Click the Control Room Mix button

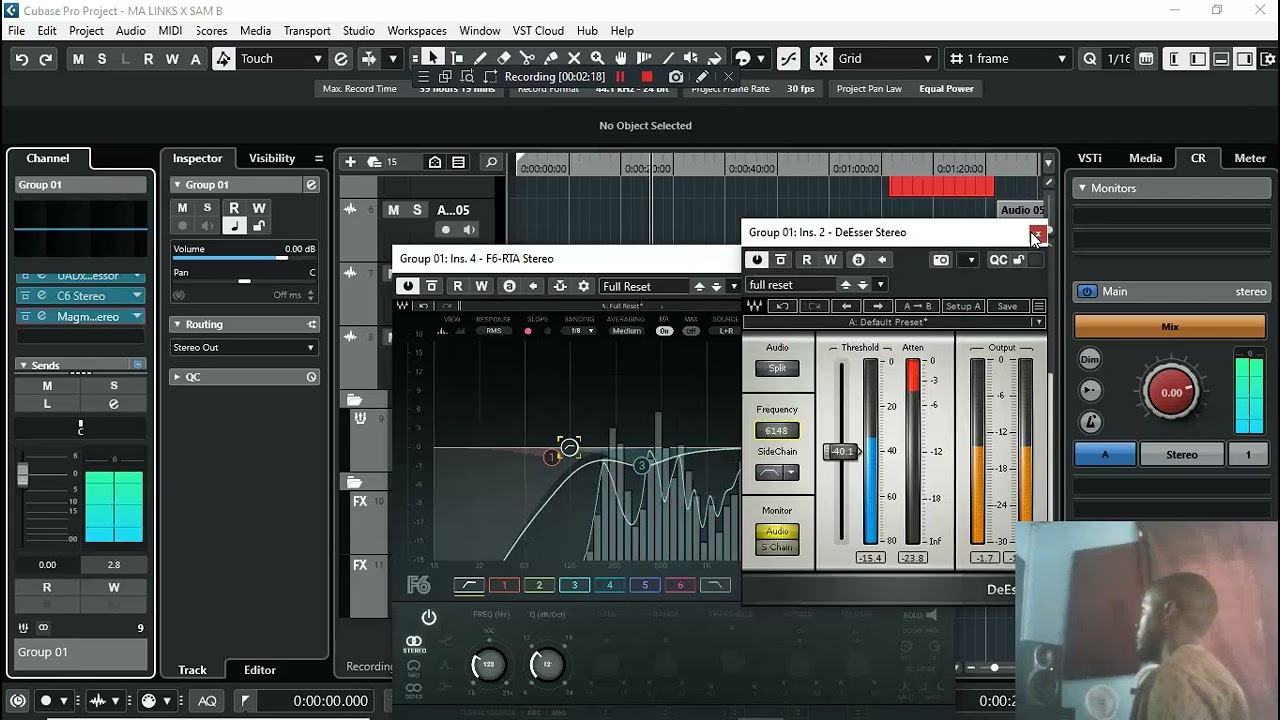click(1170, 327)
